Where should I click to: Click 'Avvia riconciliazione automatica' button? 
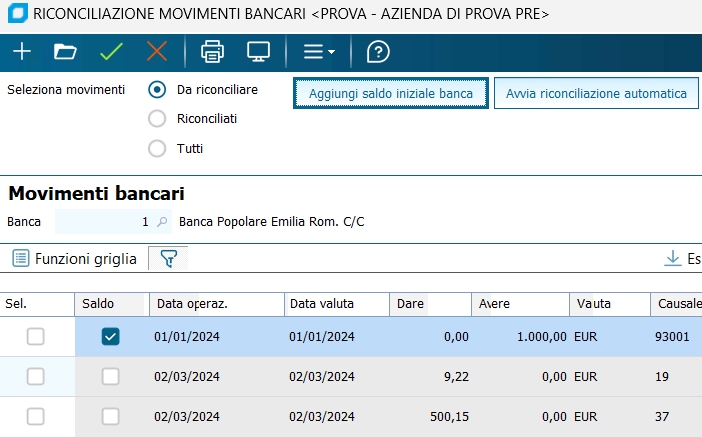[x=596, y=93]
